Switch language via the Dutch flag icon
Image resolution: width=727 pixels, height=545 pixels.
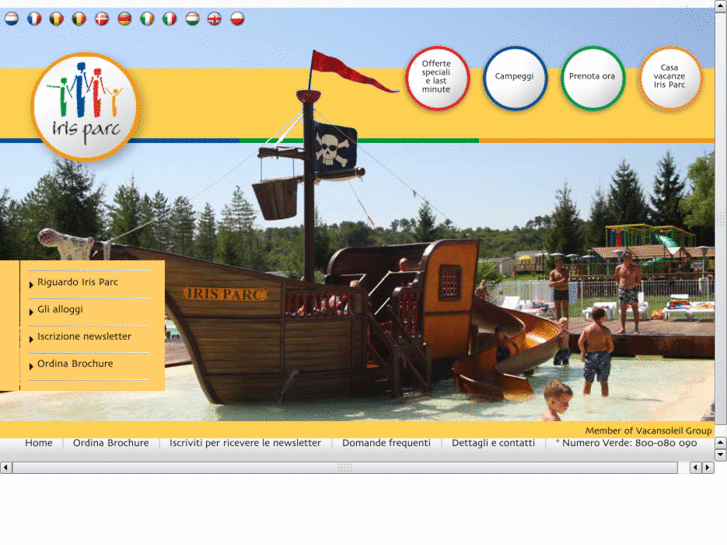12,19
